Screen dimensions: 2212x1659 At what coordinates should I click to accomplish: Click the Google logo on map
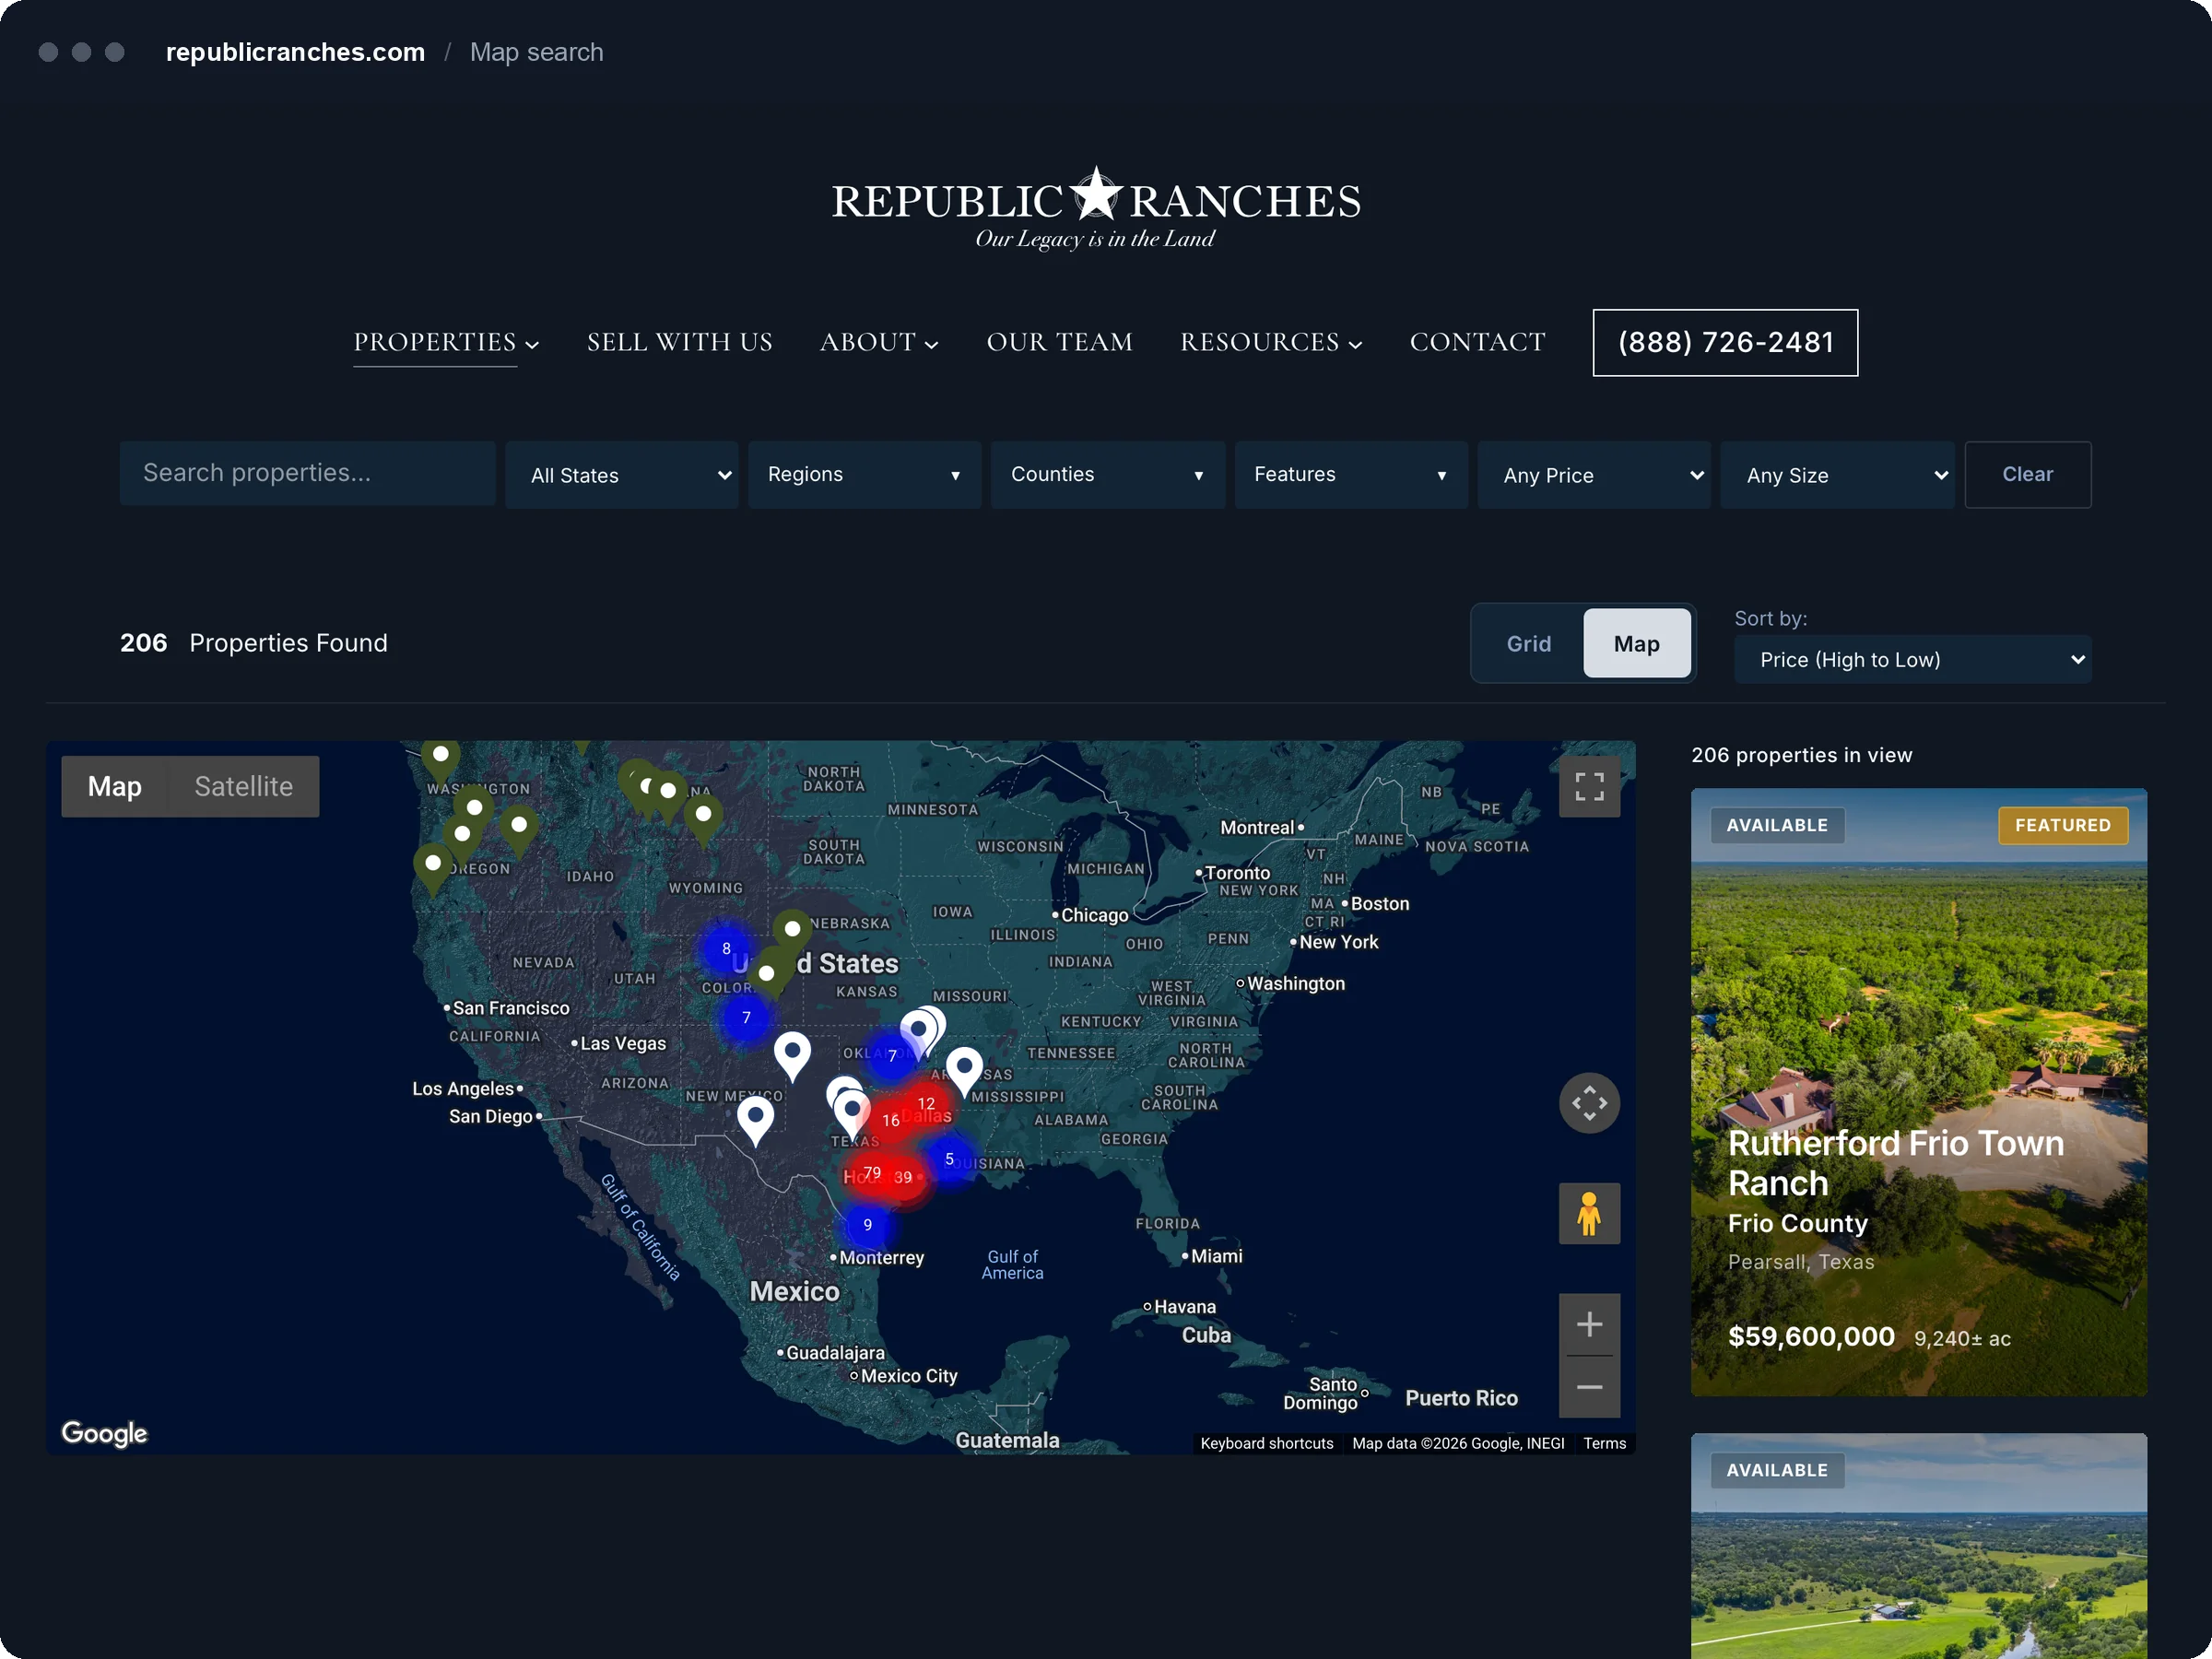104,1433
